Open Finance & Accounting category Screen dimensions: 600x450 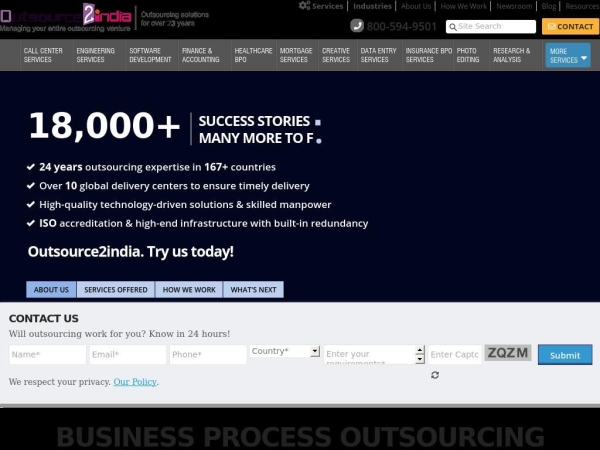[x=201, y=55]
